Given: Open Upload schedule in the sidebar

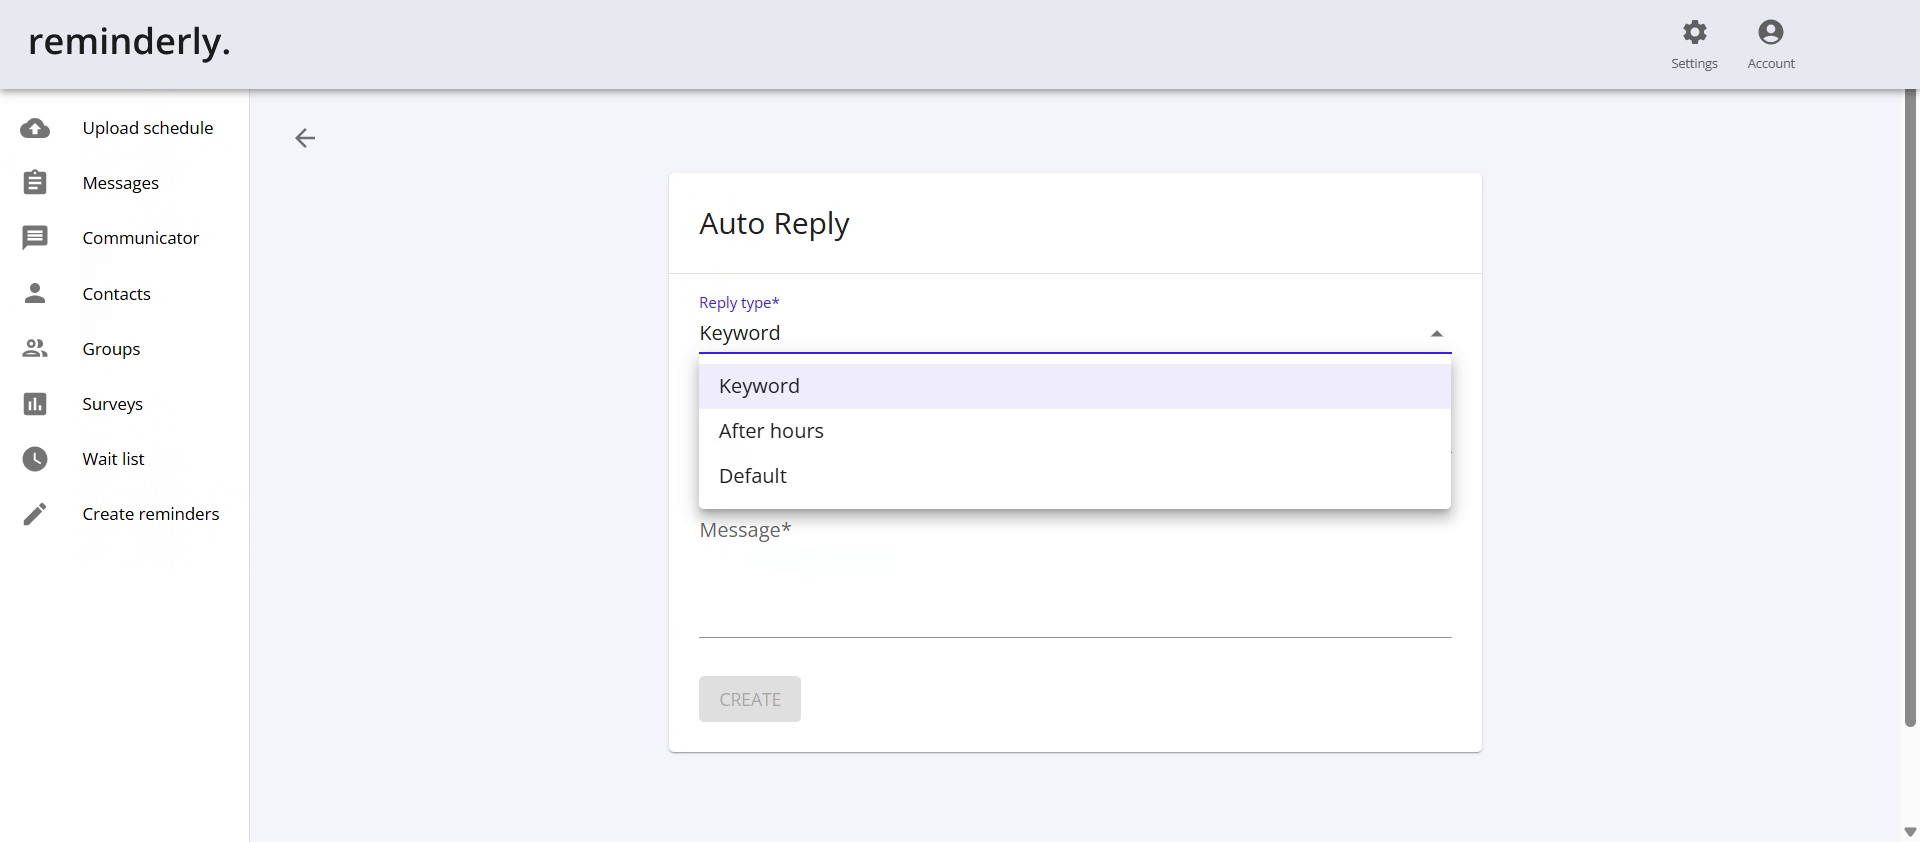Looking at the screenshot, I should coord(148,128).
